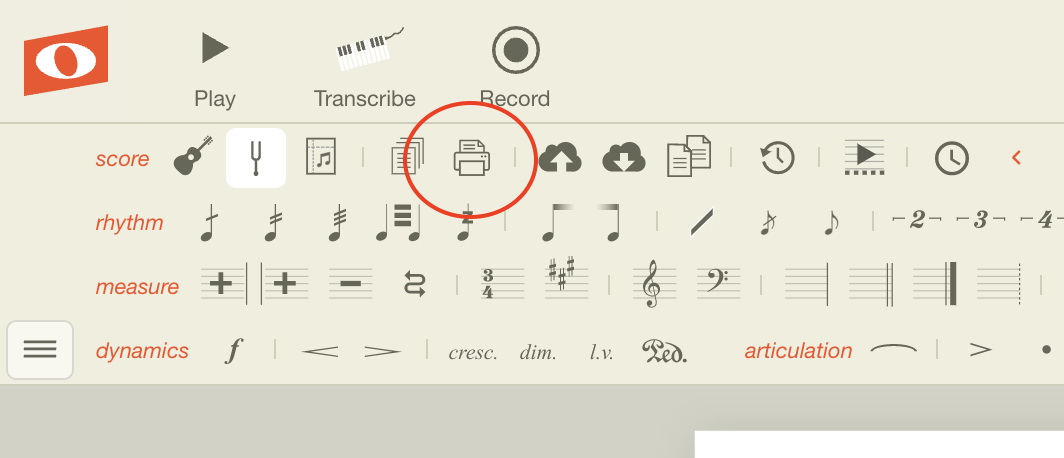Insert a treble clef
This screenshot has height=458, width=1064.
tap(652, 284)
